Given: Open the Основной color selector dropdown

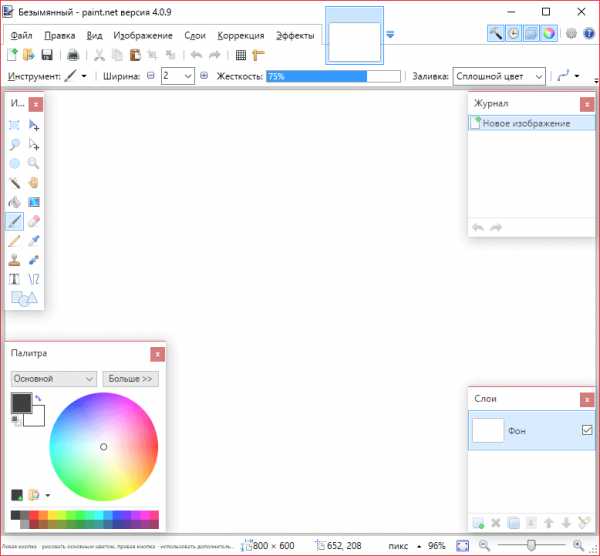Looking at the screenshot, I should (54, 379).
